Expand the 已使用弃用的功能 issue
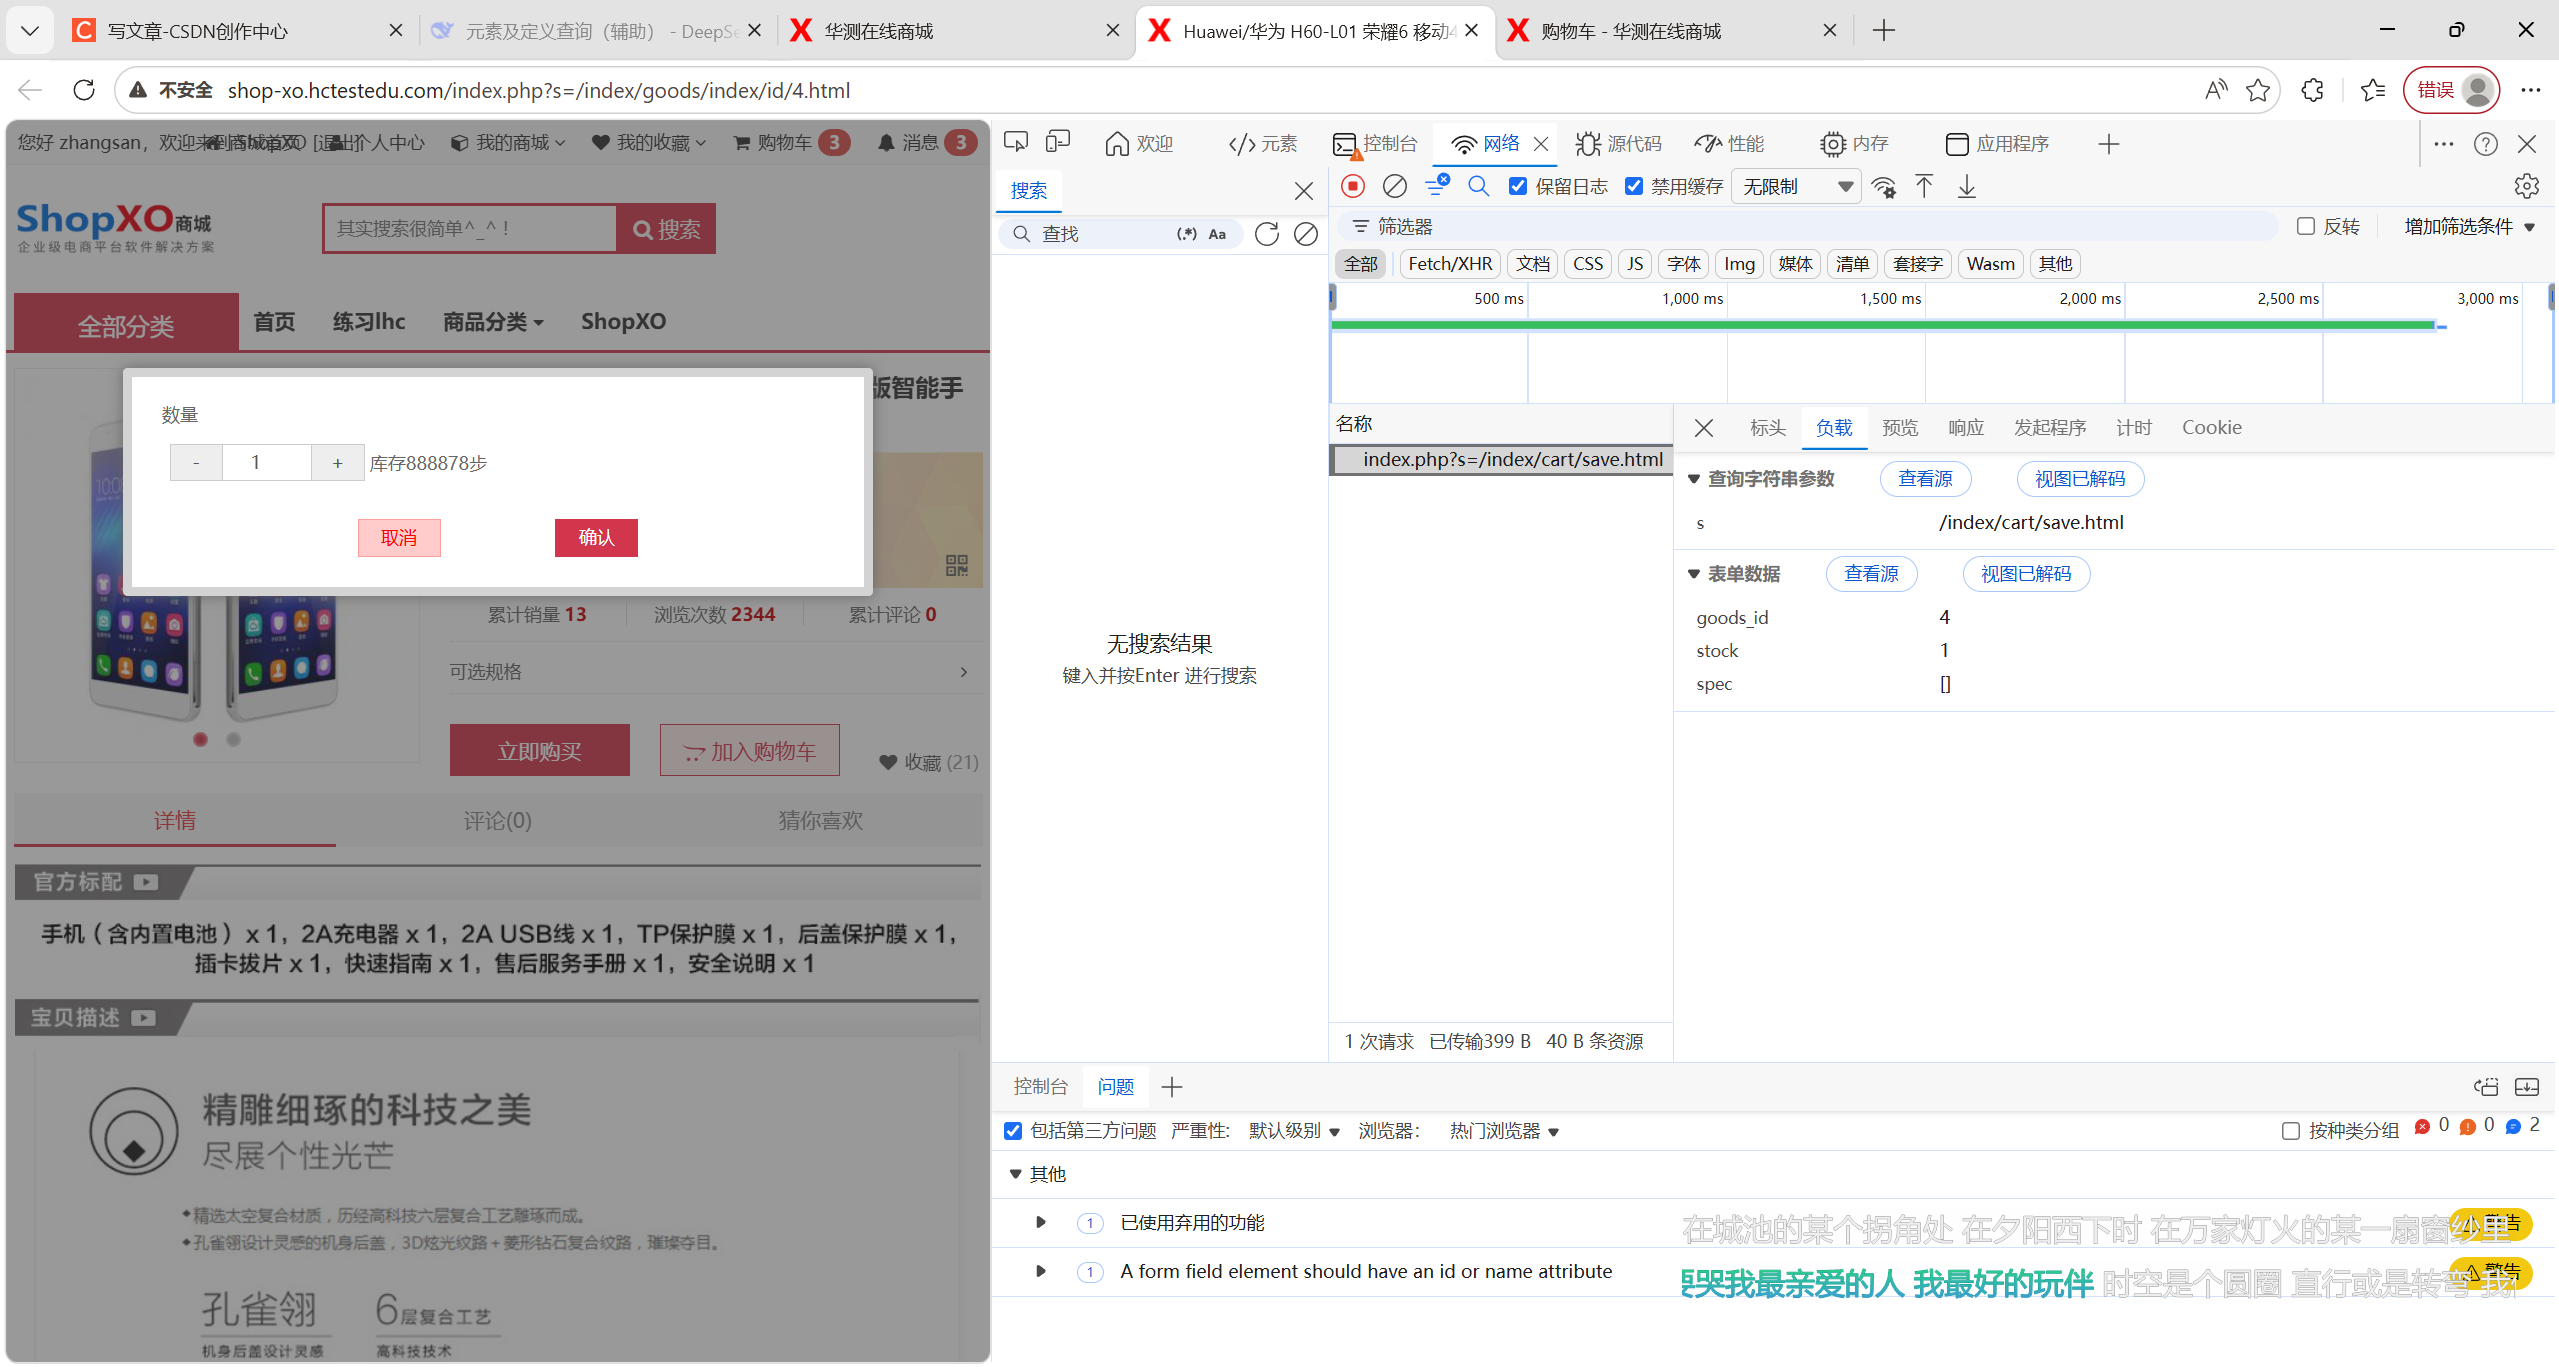 (1040, 1222)
